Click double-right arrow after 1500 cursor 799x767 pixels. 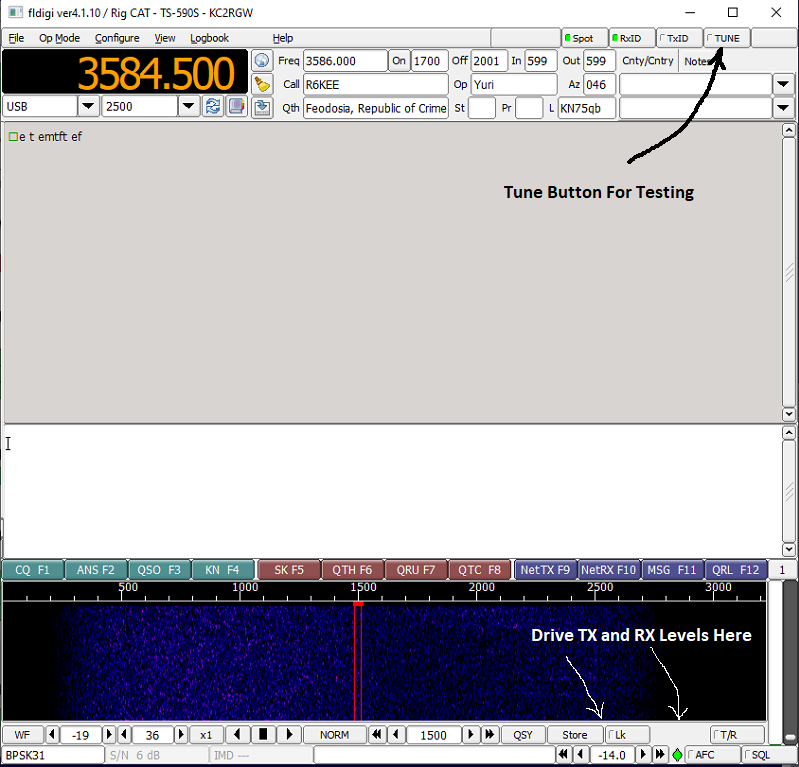pyautogui.click(x=490, y=735)
